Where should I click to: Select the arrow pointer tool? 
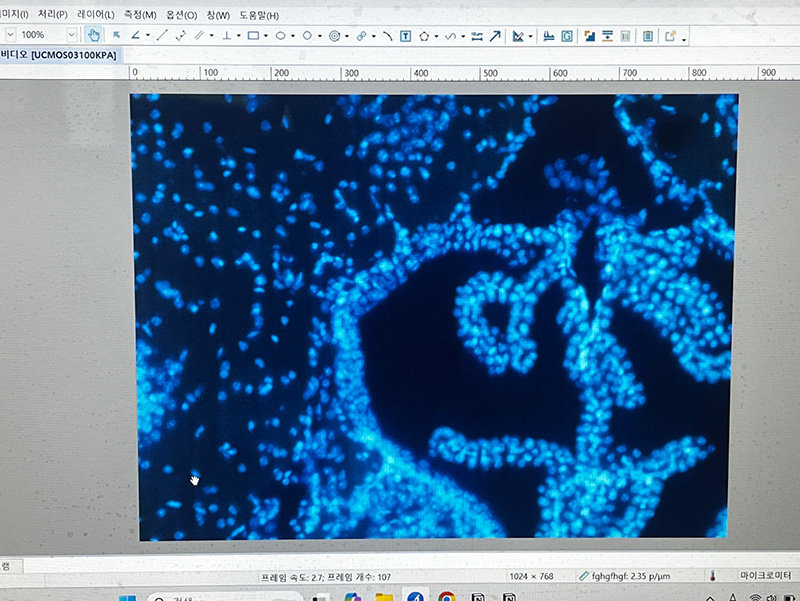[x=116, y=35]
